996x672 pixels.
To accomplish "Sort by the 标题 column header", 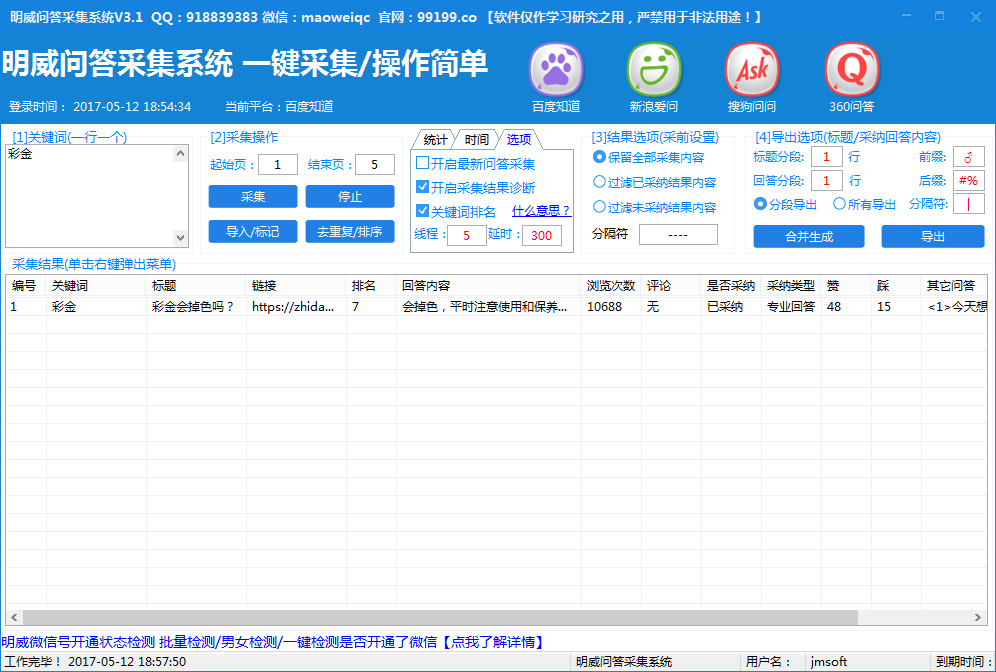I will point(196,286).
